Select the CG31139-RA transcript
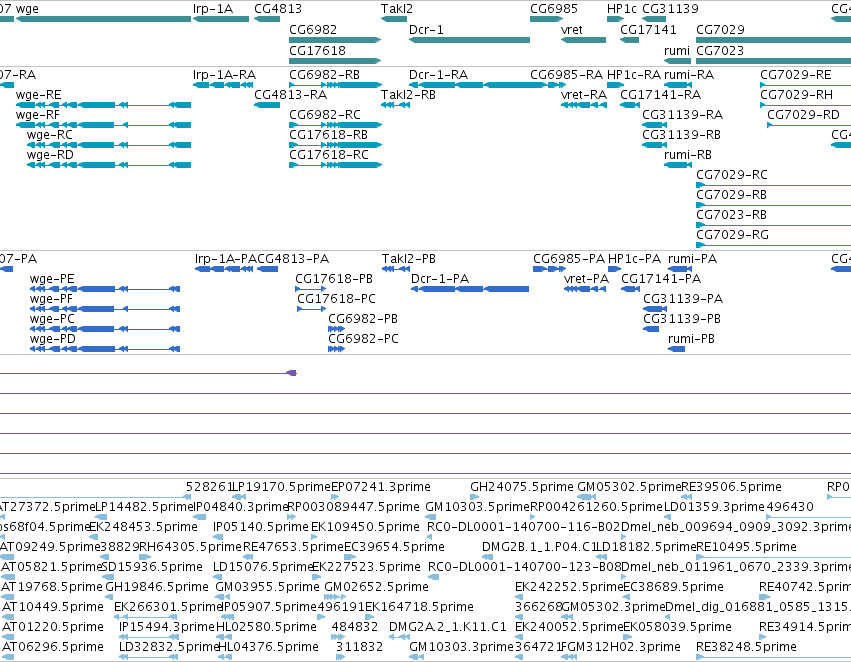This screenshot has width=851, height=662. click(x=655, y=125)
